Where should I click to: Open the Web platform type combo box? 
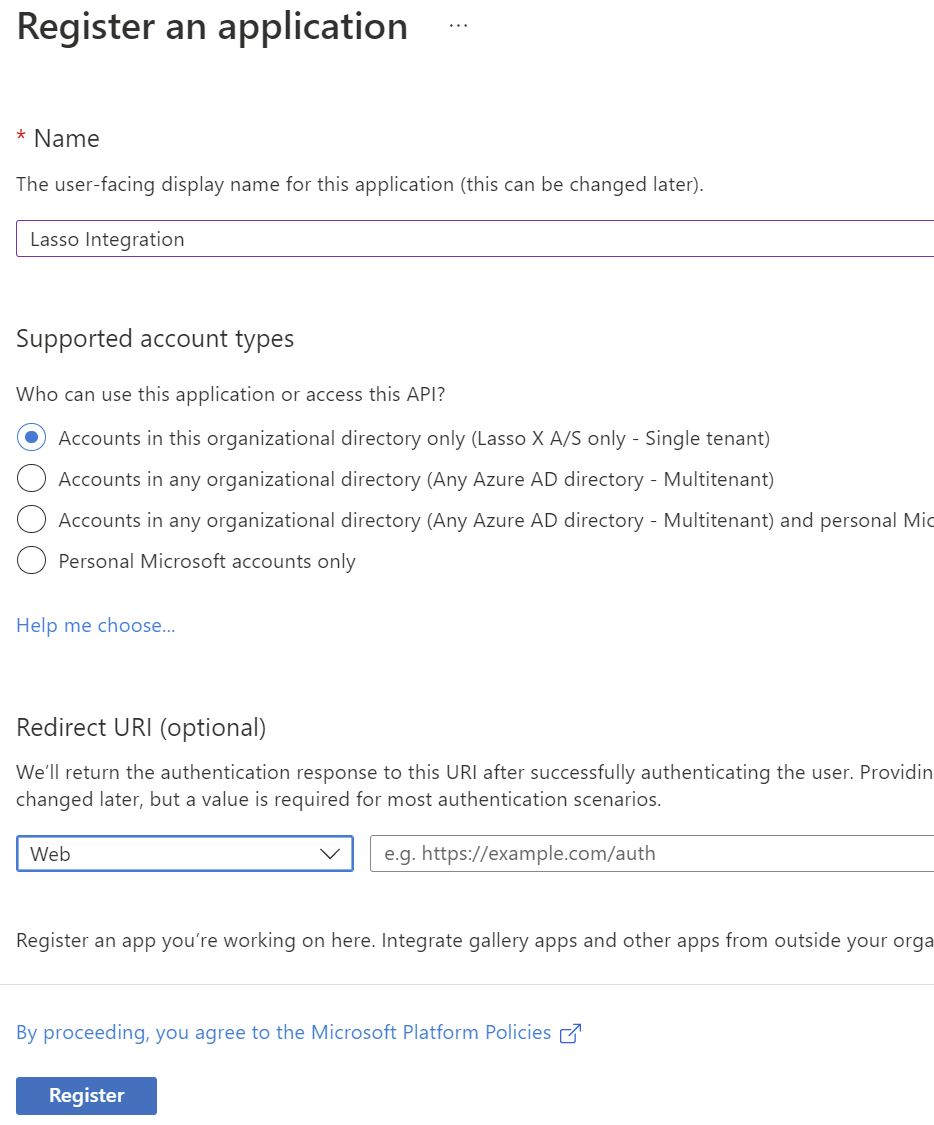point(185,854)
